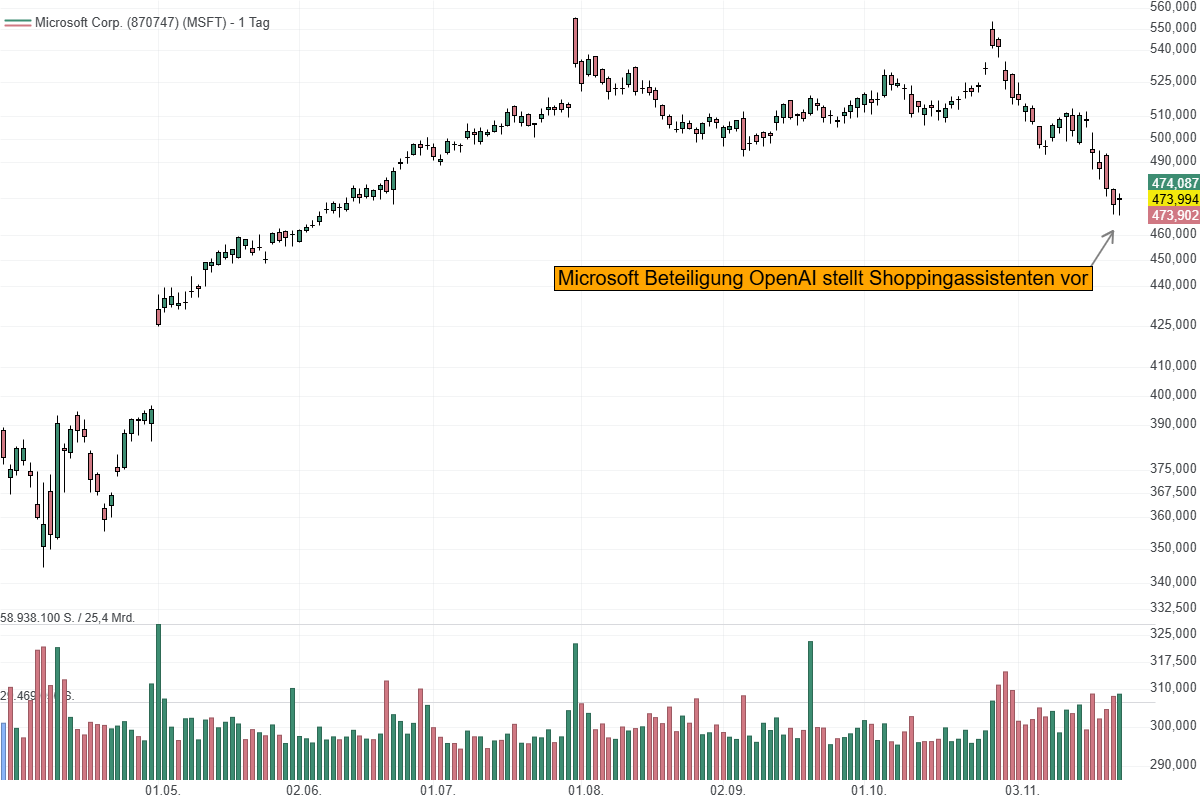The width and height of the screenshot is (1200, 800).
Task: Click the legend line icon beside Microsoft Corp.
Action: coord(17,22)
